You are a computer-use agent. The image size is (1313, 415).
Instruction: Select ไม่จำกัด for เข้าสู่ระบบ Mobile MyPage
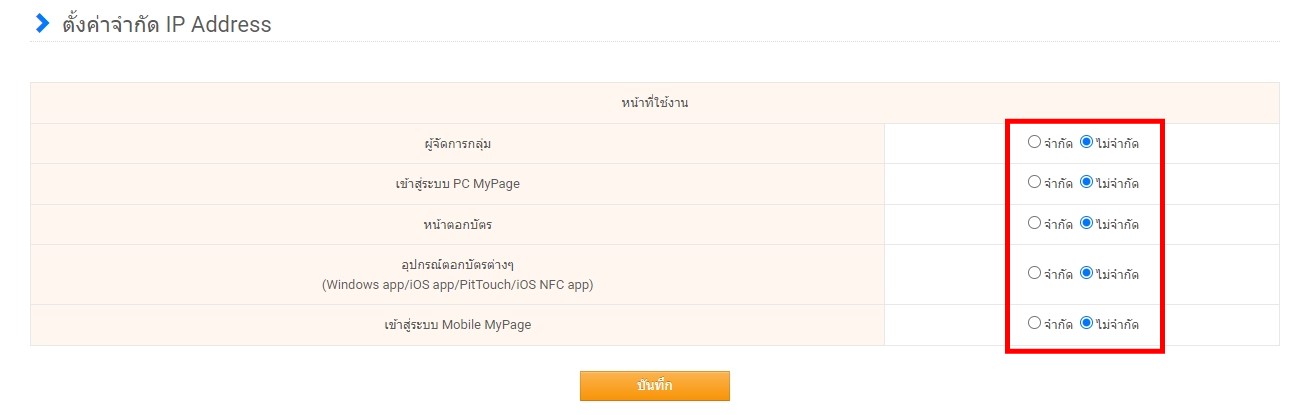coord(1087,323)
